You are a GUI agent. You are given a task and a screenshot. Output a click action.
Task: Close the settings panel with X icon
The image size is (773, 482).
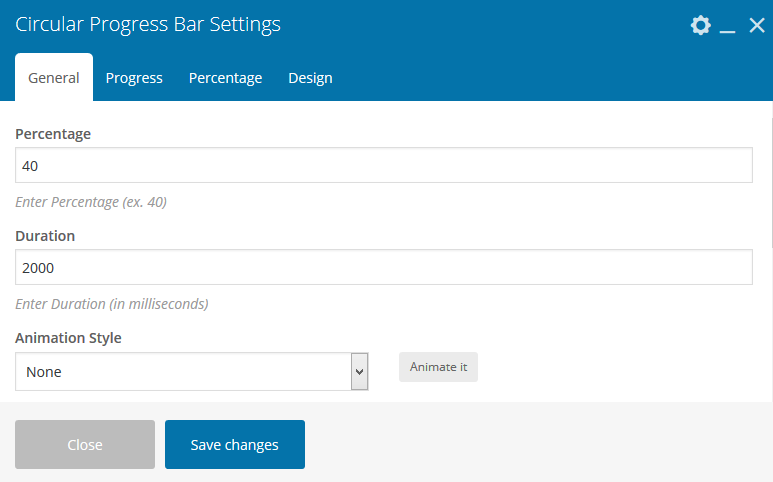pyautogui.click(x=757, y=26)
